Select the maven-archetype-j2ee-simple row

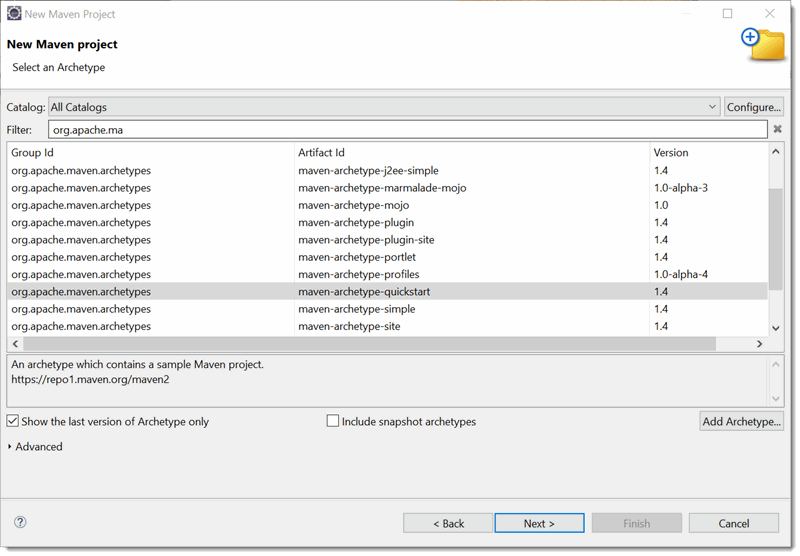pyautogui.click(x=387, y=170)
